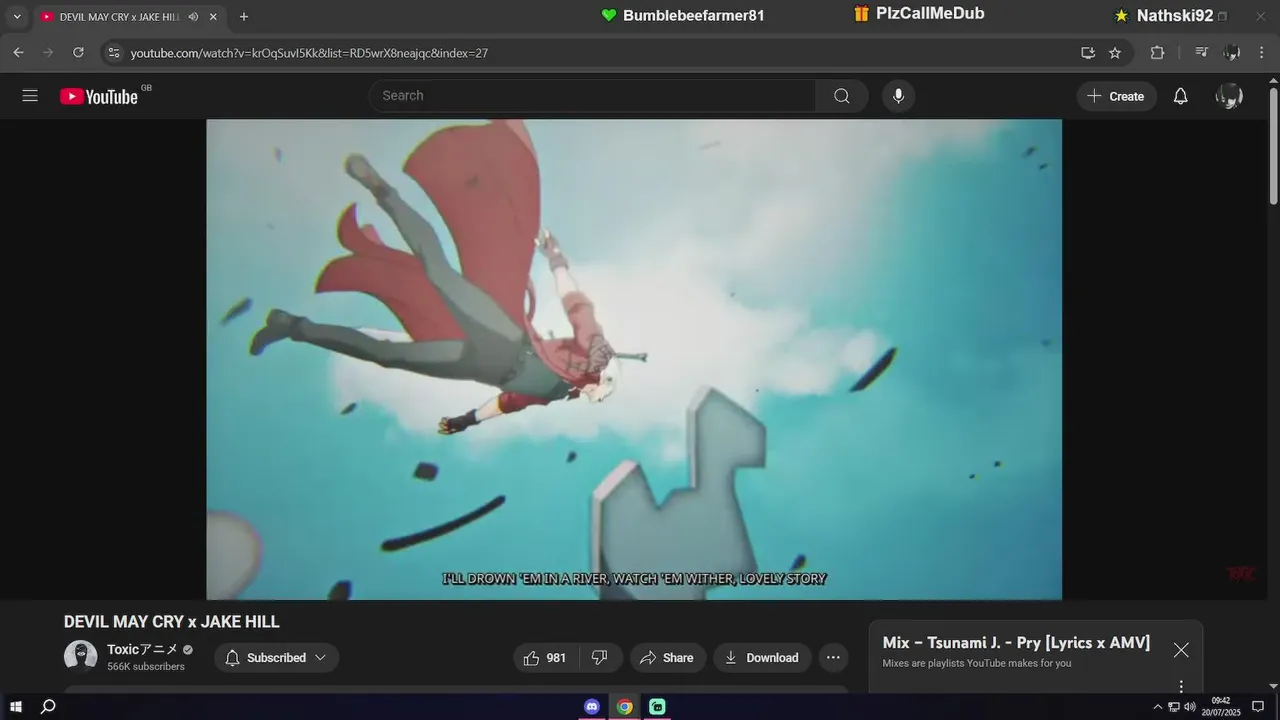The height and width of the screenshot is (720, 1280).
Task: Open Chrome profile avatar
Action: point(1232,52)
